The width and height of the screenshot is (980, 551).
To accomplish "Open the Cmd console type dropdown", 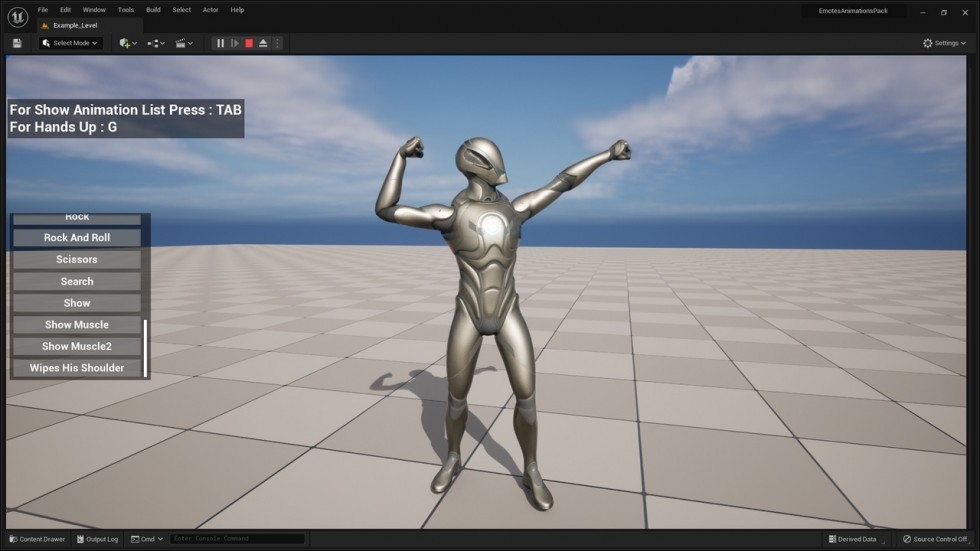I will pos(147,539).
